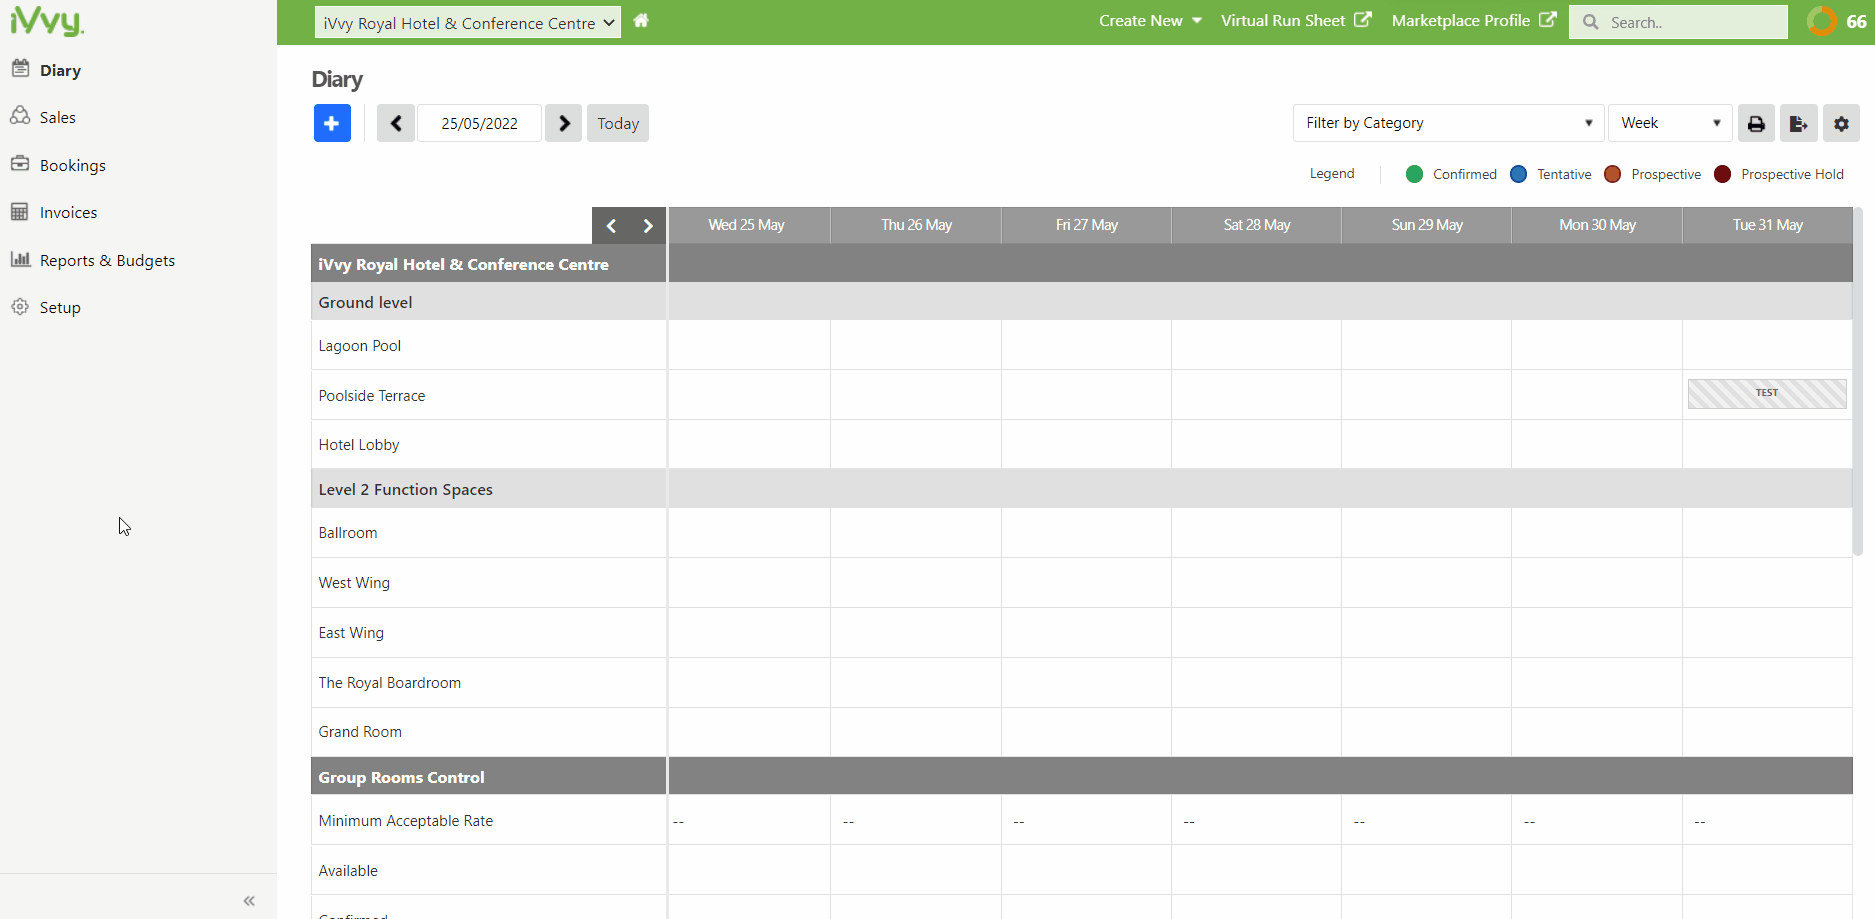Click the Reports & Budgets chart icon

pos(21,260)
